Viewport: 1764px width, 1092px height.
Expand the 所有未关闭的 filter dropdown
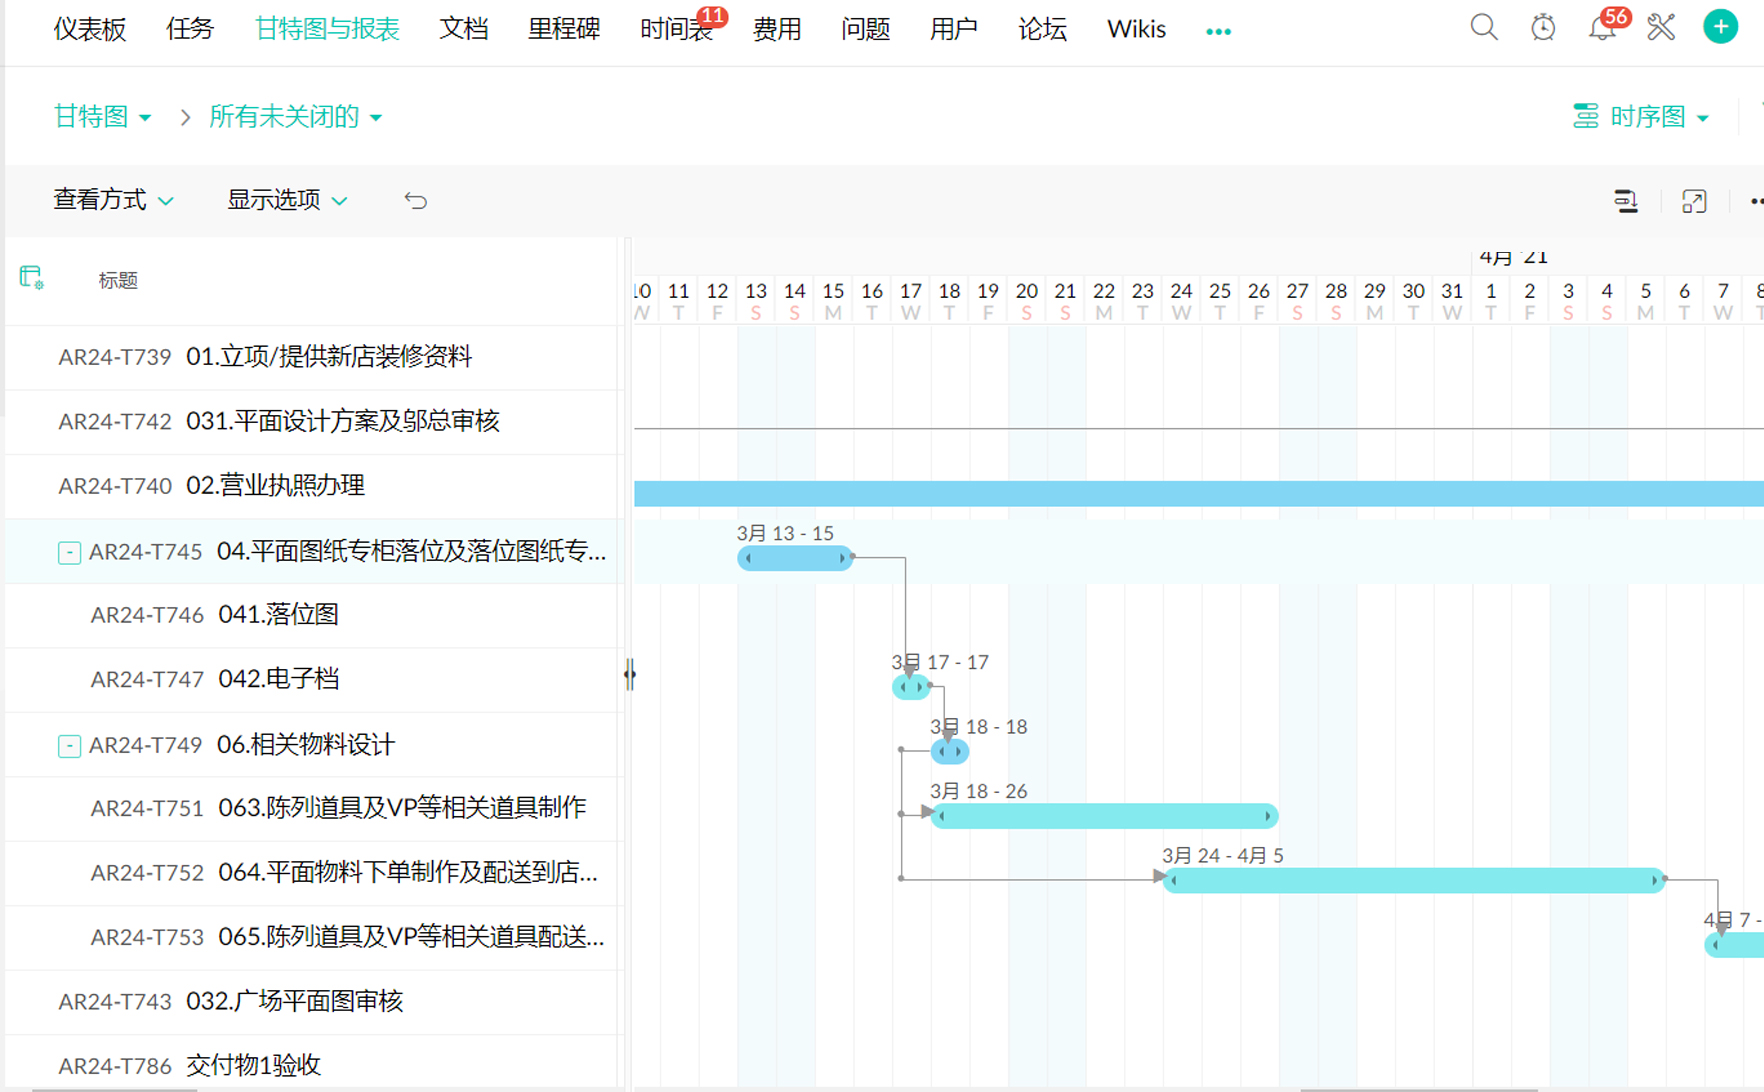pyautogui.click(x=295, y=117)
